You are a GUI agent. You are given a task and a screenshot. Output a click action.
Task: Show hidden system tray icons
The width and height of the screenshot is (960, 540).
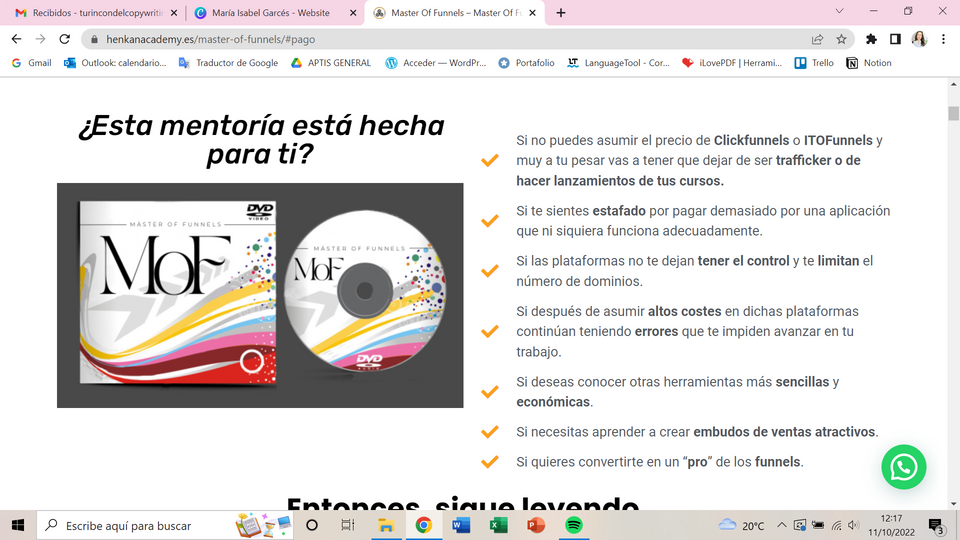coord(782,525)
